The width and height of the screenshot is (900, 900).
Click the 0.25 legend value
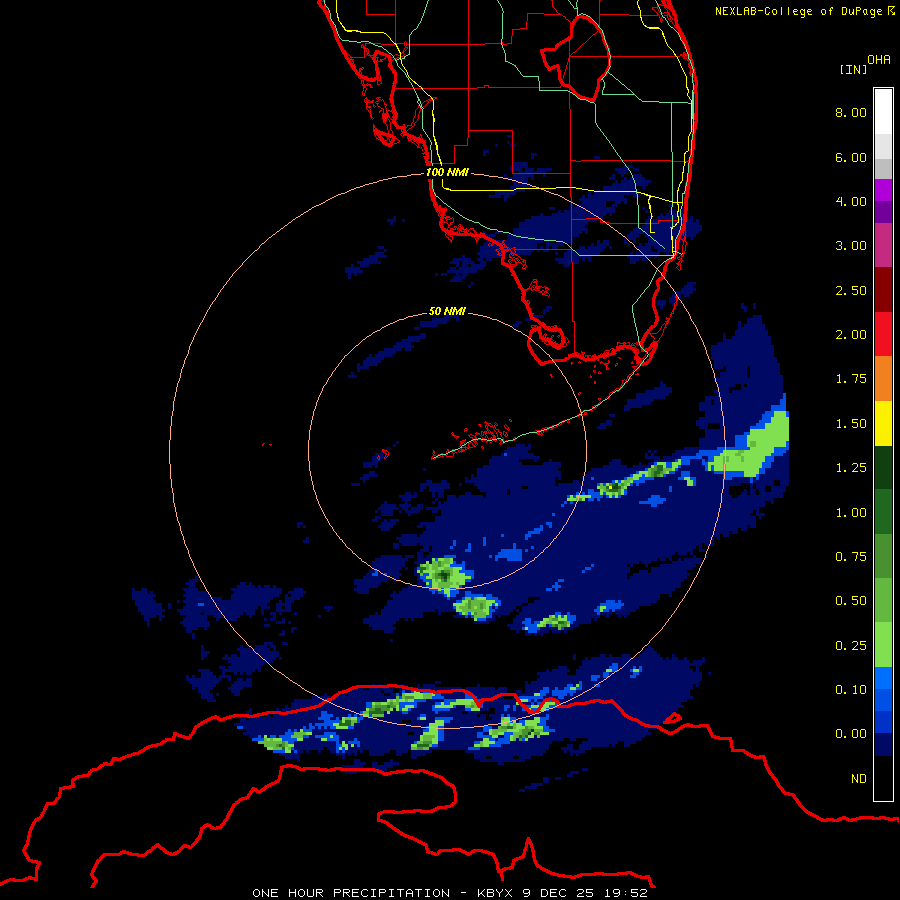pos(851,646)
